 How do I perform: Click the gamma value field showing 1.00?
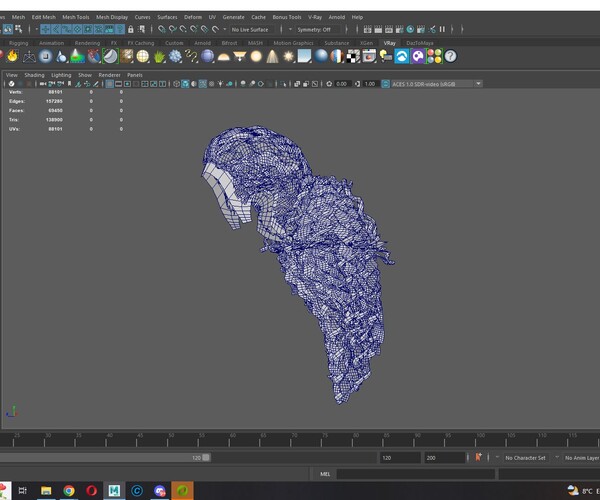point(370,84)
